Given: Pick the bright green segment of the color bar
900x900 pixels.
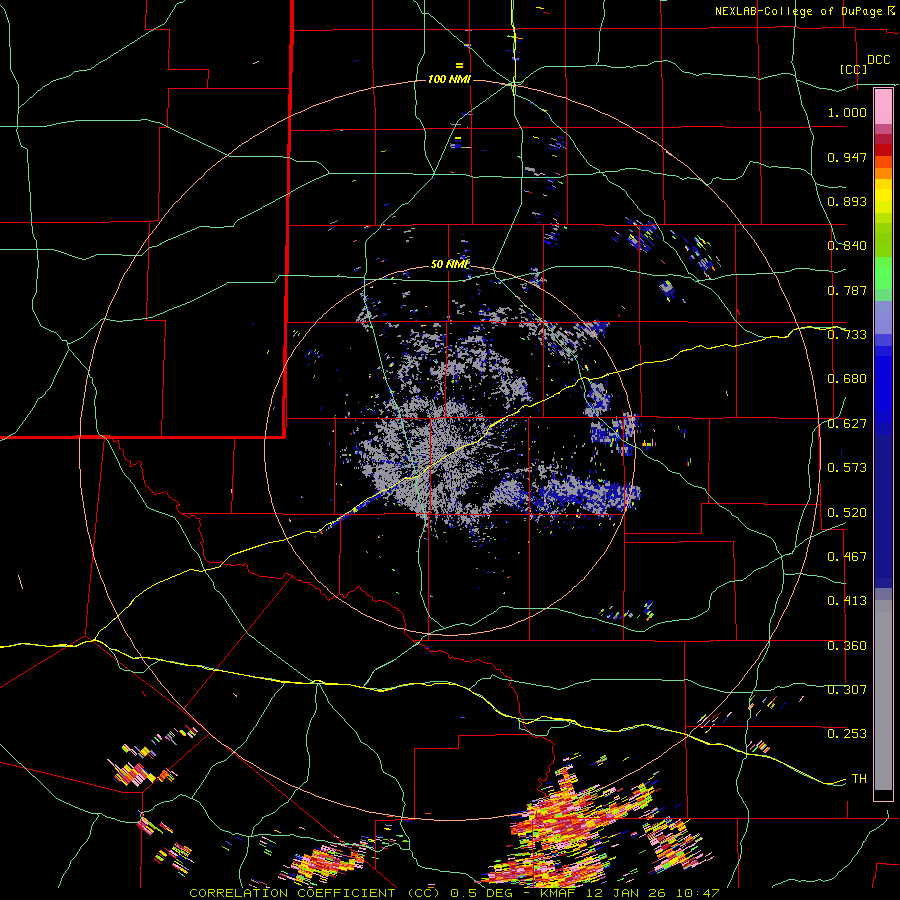Looking at the screenshot, I should point(883,273).
